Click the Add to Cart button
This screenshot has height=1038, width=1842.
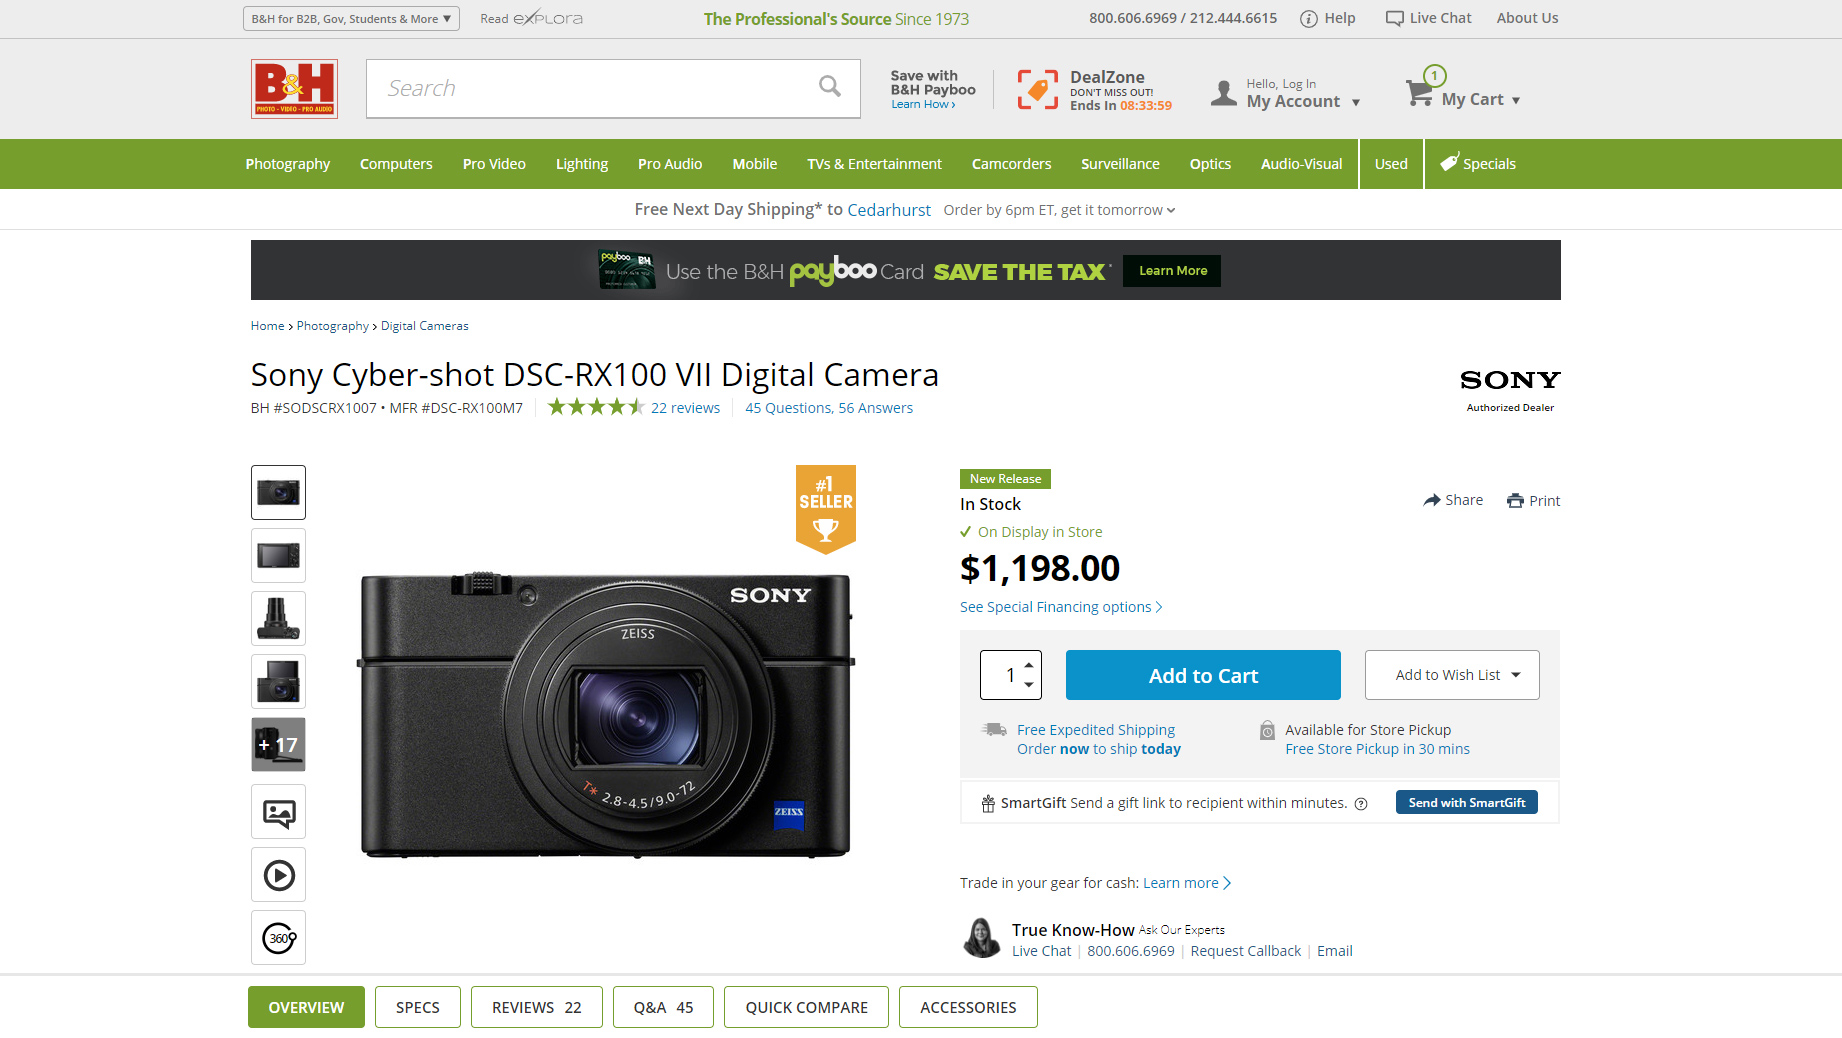tap(1203, 675)
